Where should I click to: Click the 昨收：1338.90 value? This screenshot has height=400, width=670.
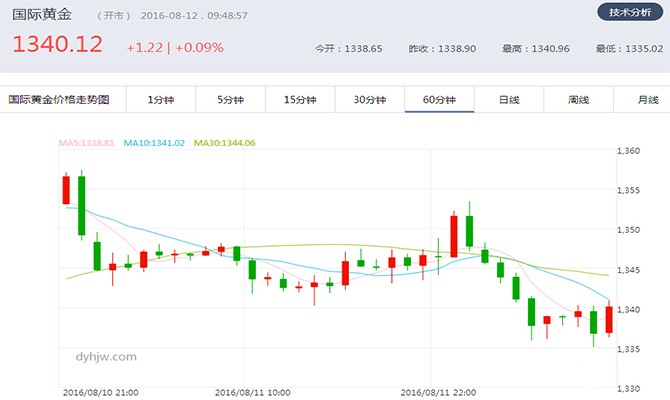click(442, 49)
